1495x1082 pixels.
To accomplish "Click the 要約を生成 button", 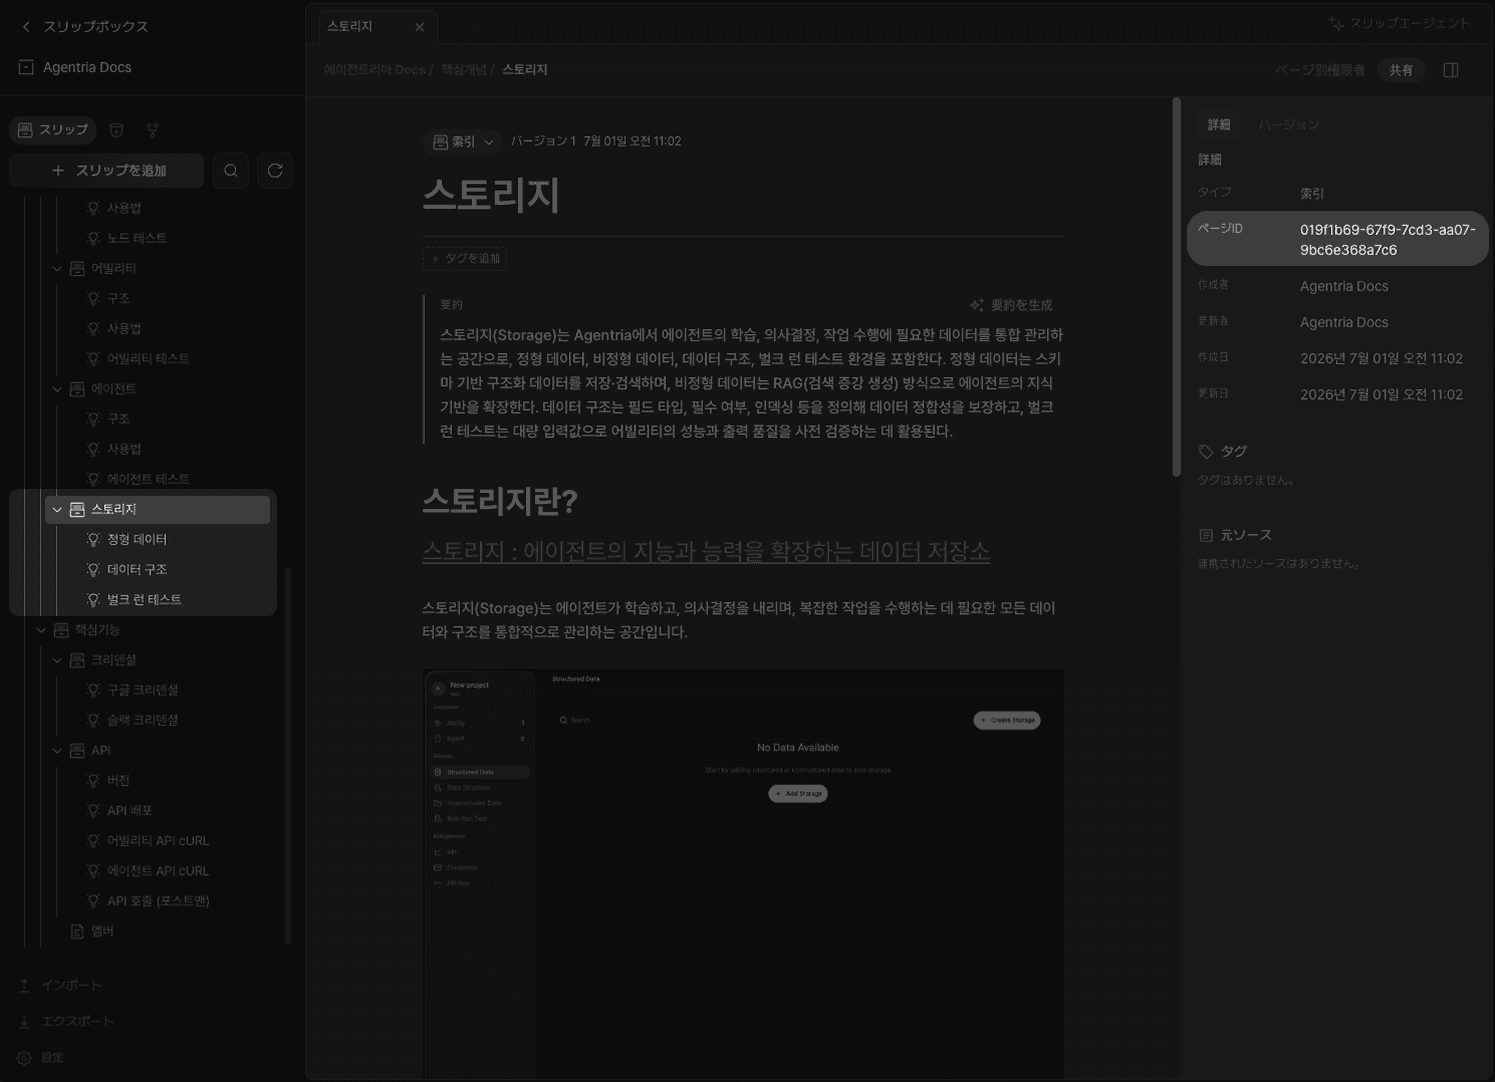I will [1011, 305].
